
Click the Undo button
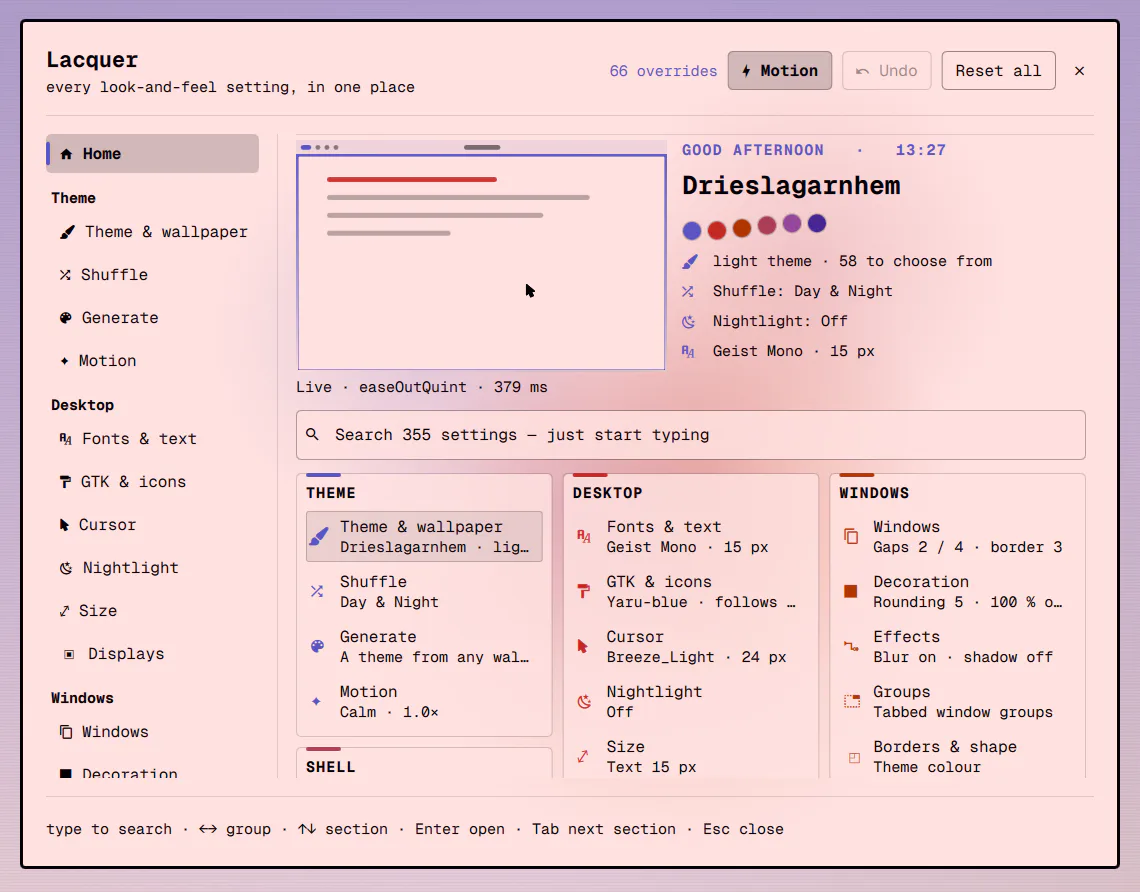tap(886, 71)
